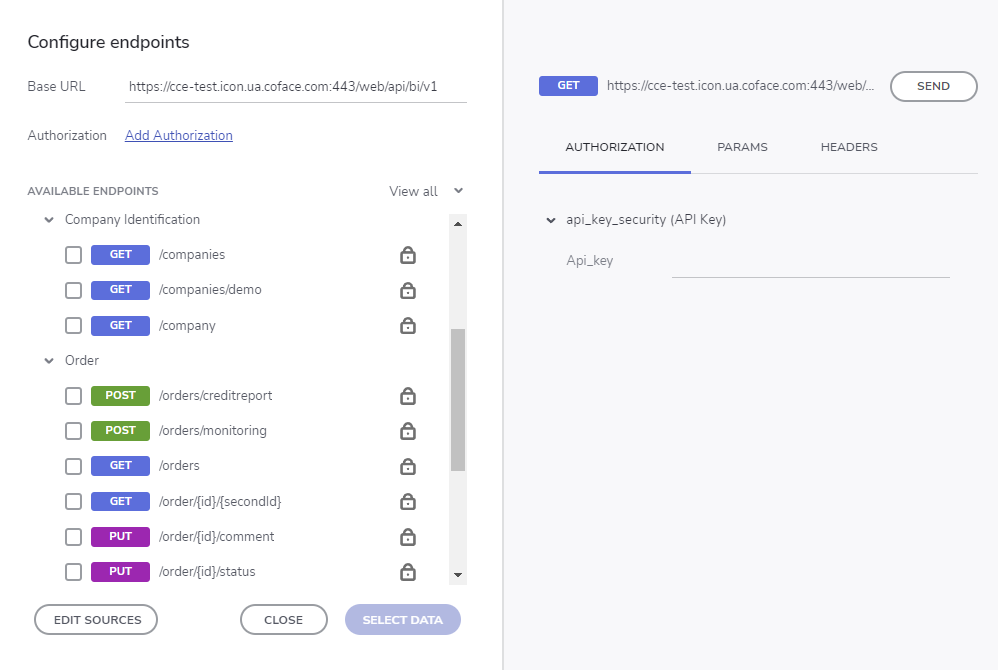The image size is (998, 670).
Task: Click lock icon beside /companies/demo
Action: (x=408, y=290)
